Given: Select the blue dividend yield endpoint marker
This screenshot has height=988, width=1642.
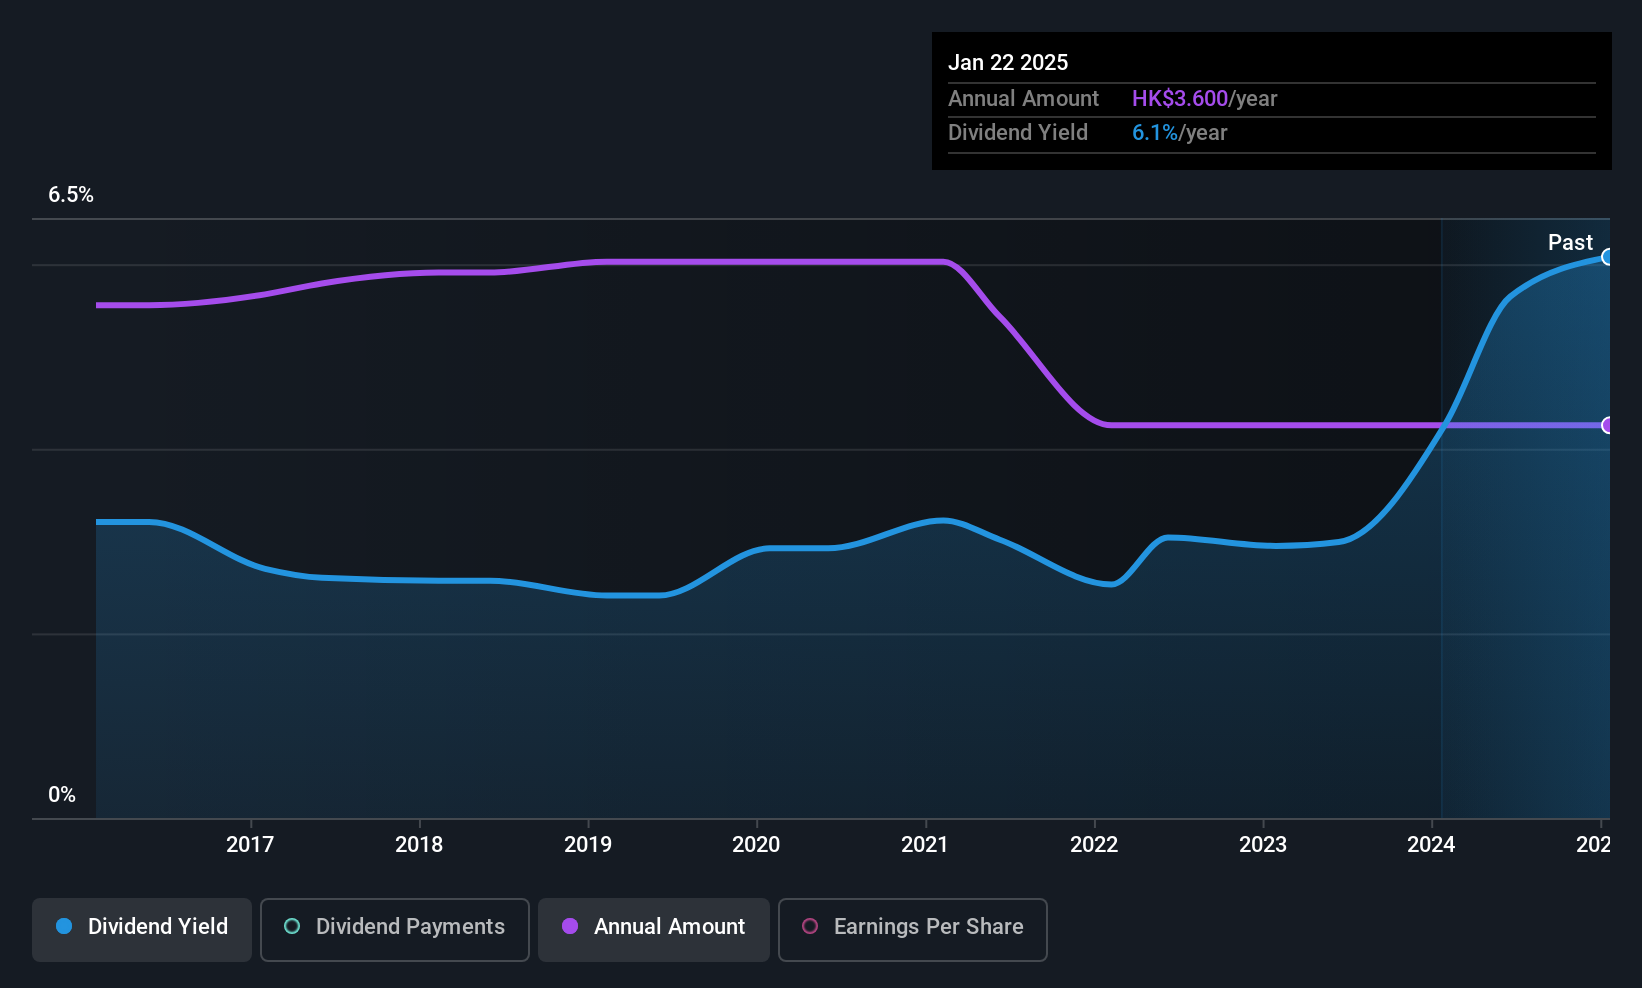Looking at the screenshot, I should [1607, 257].
